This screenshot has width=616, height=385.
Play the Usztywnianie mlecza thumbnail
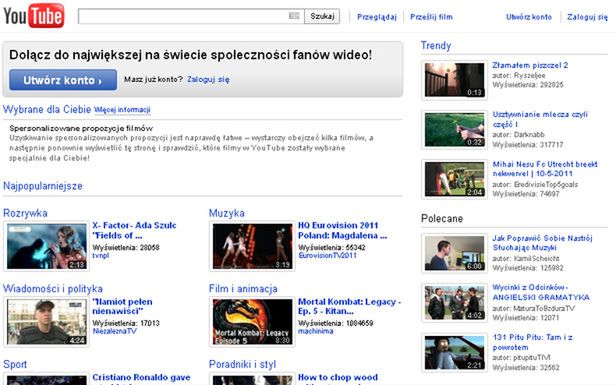454,130
